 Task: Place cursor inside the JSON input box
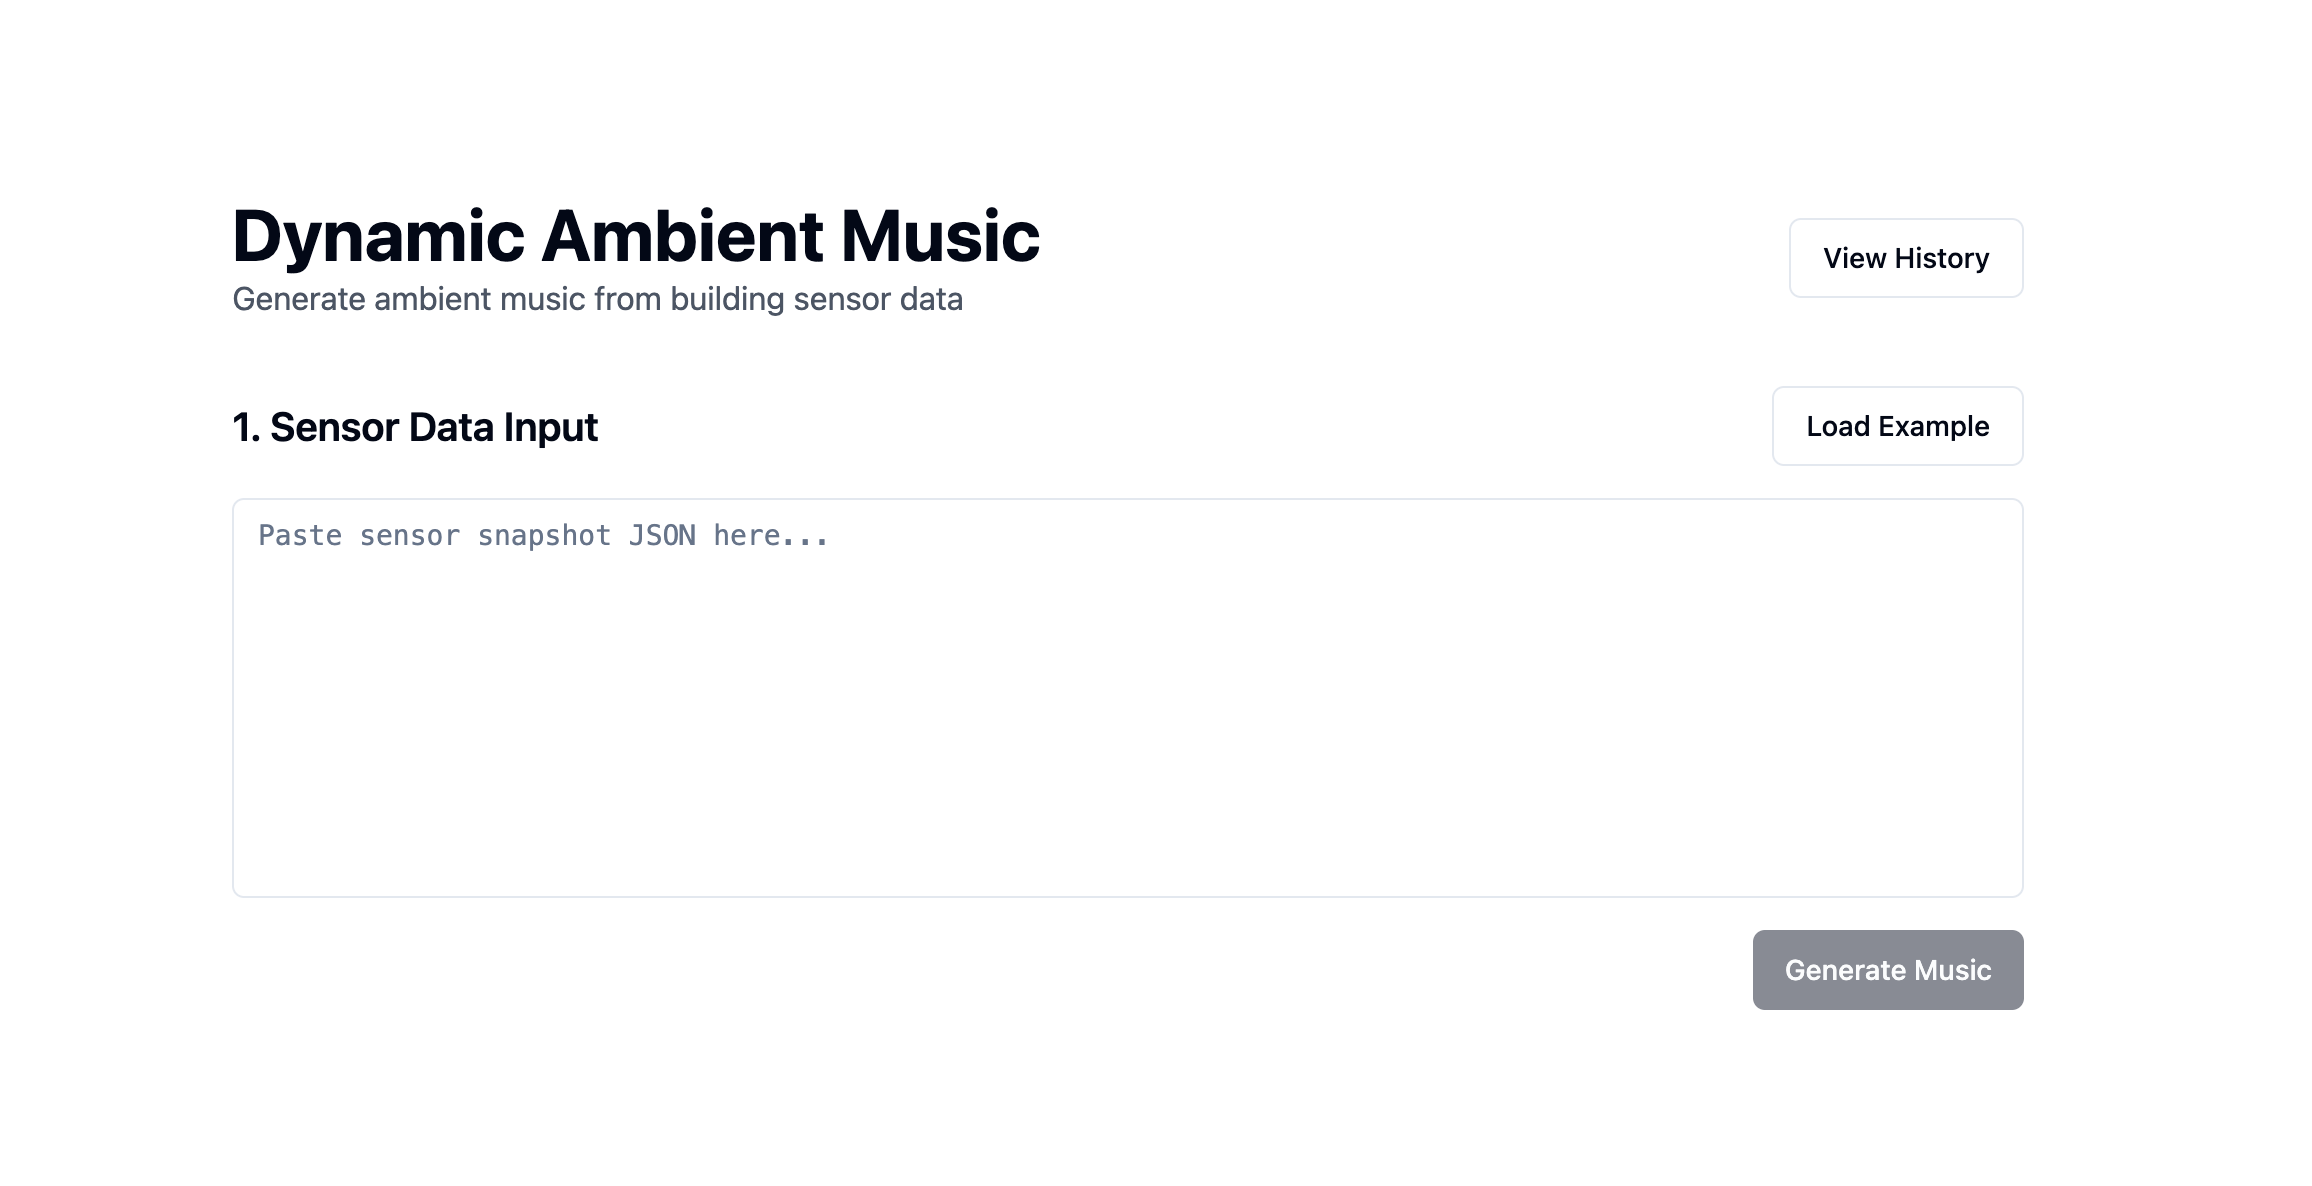tap(1127, 698)
